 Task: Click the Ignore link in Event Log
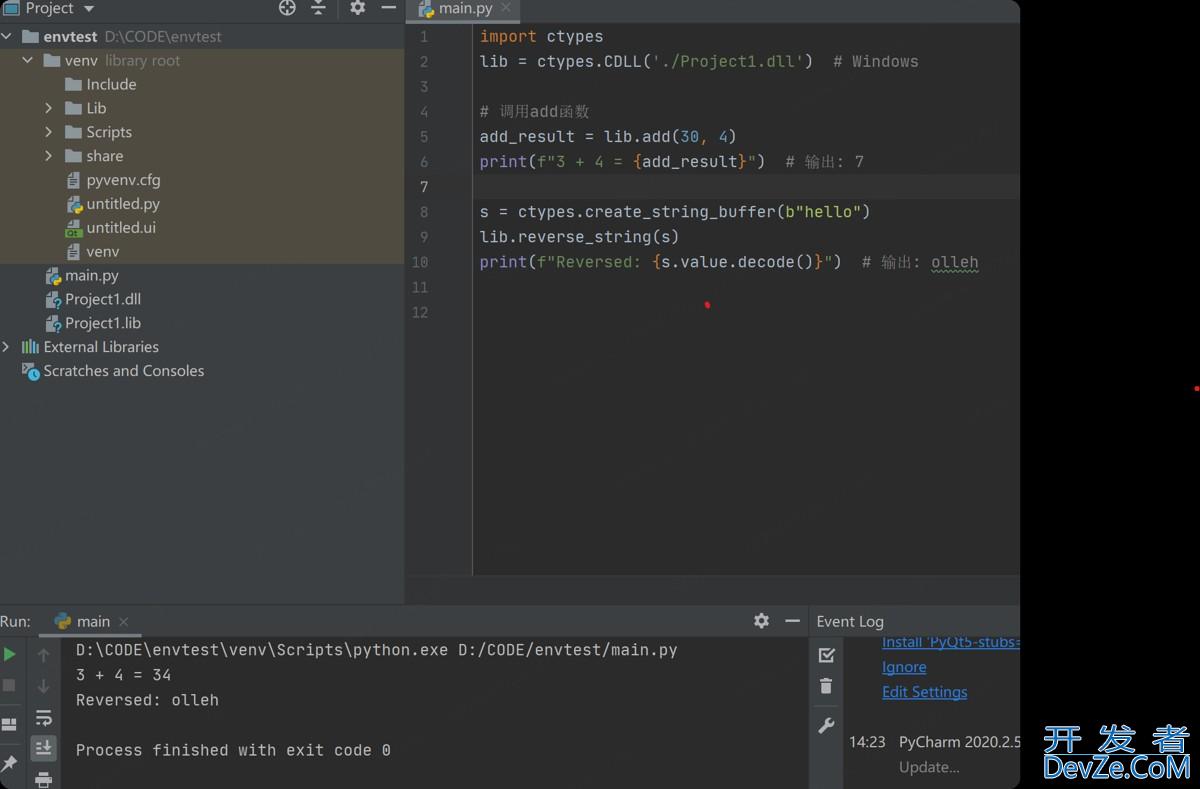(904, 667)
